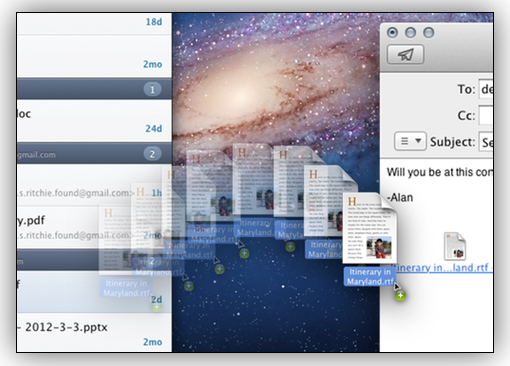Click the green zoom window button
Screen dimensions: 510x366
(x=428, y=32)
